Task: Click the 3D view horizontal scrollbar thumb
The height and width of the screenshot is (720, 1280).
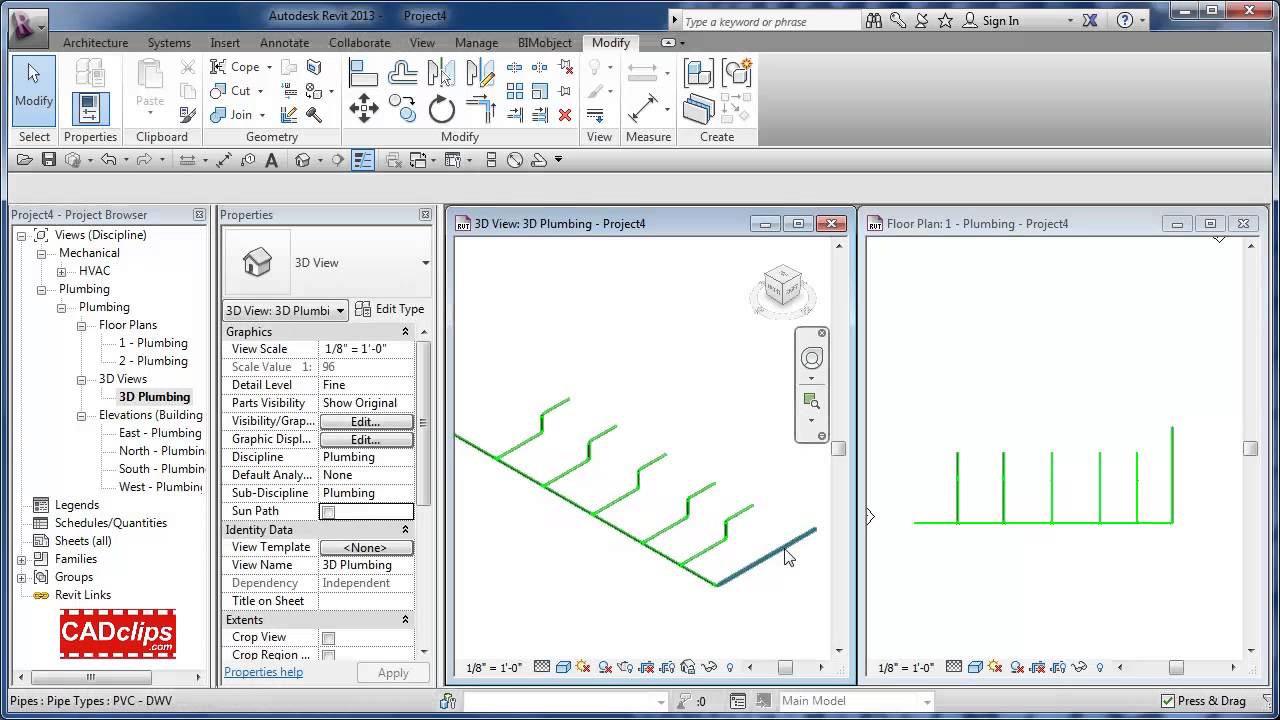Action: click(785, 667)
